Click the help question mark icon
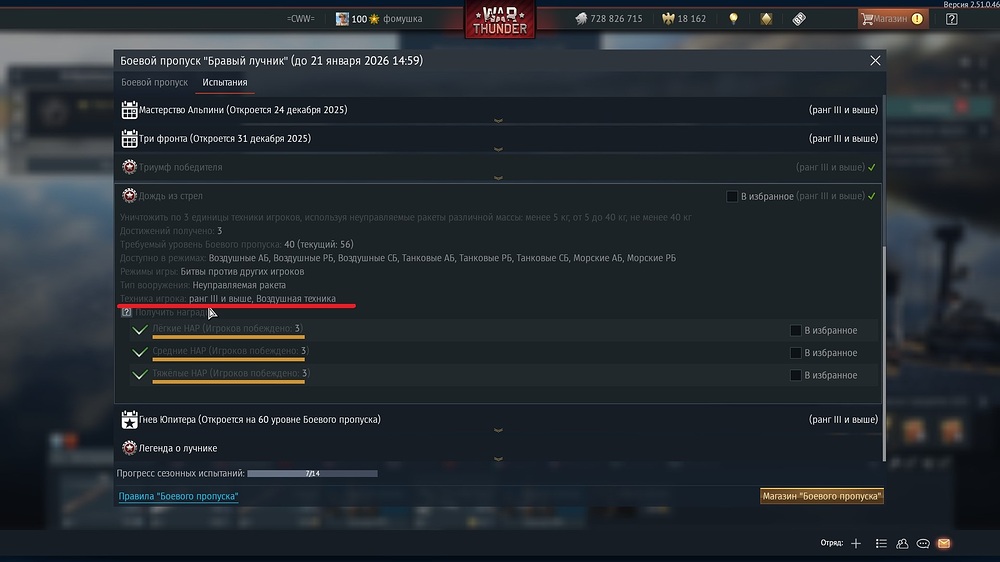Viewport: 1000px width, 562px height. click(x=952, y=18)
